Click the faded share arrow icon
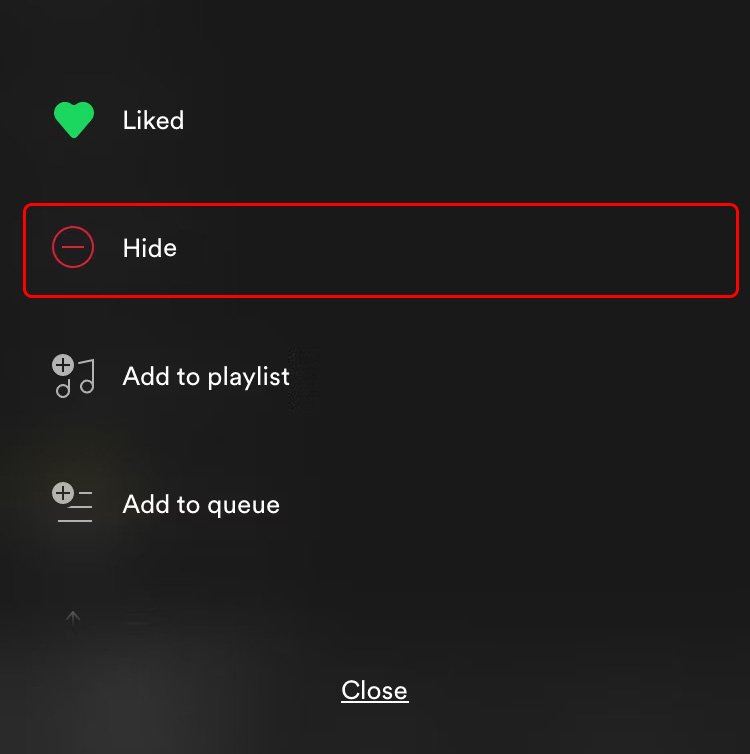Viewport: 750px width, 754px height. [73, 620]
